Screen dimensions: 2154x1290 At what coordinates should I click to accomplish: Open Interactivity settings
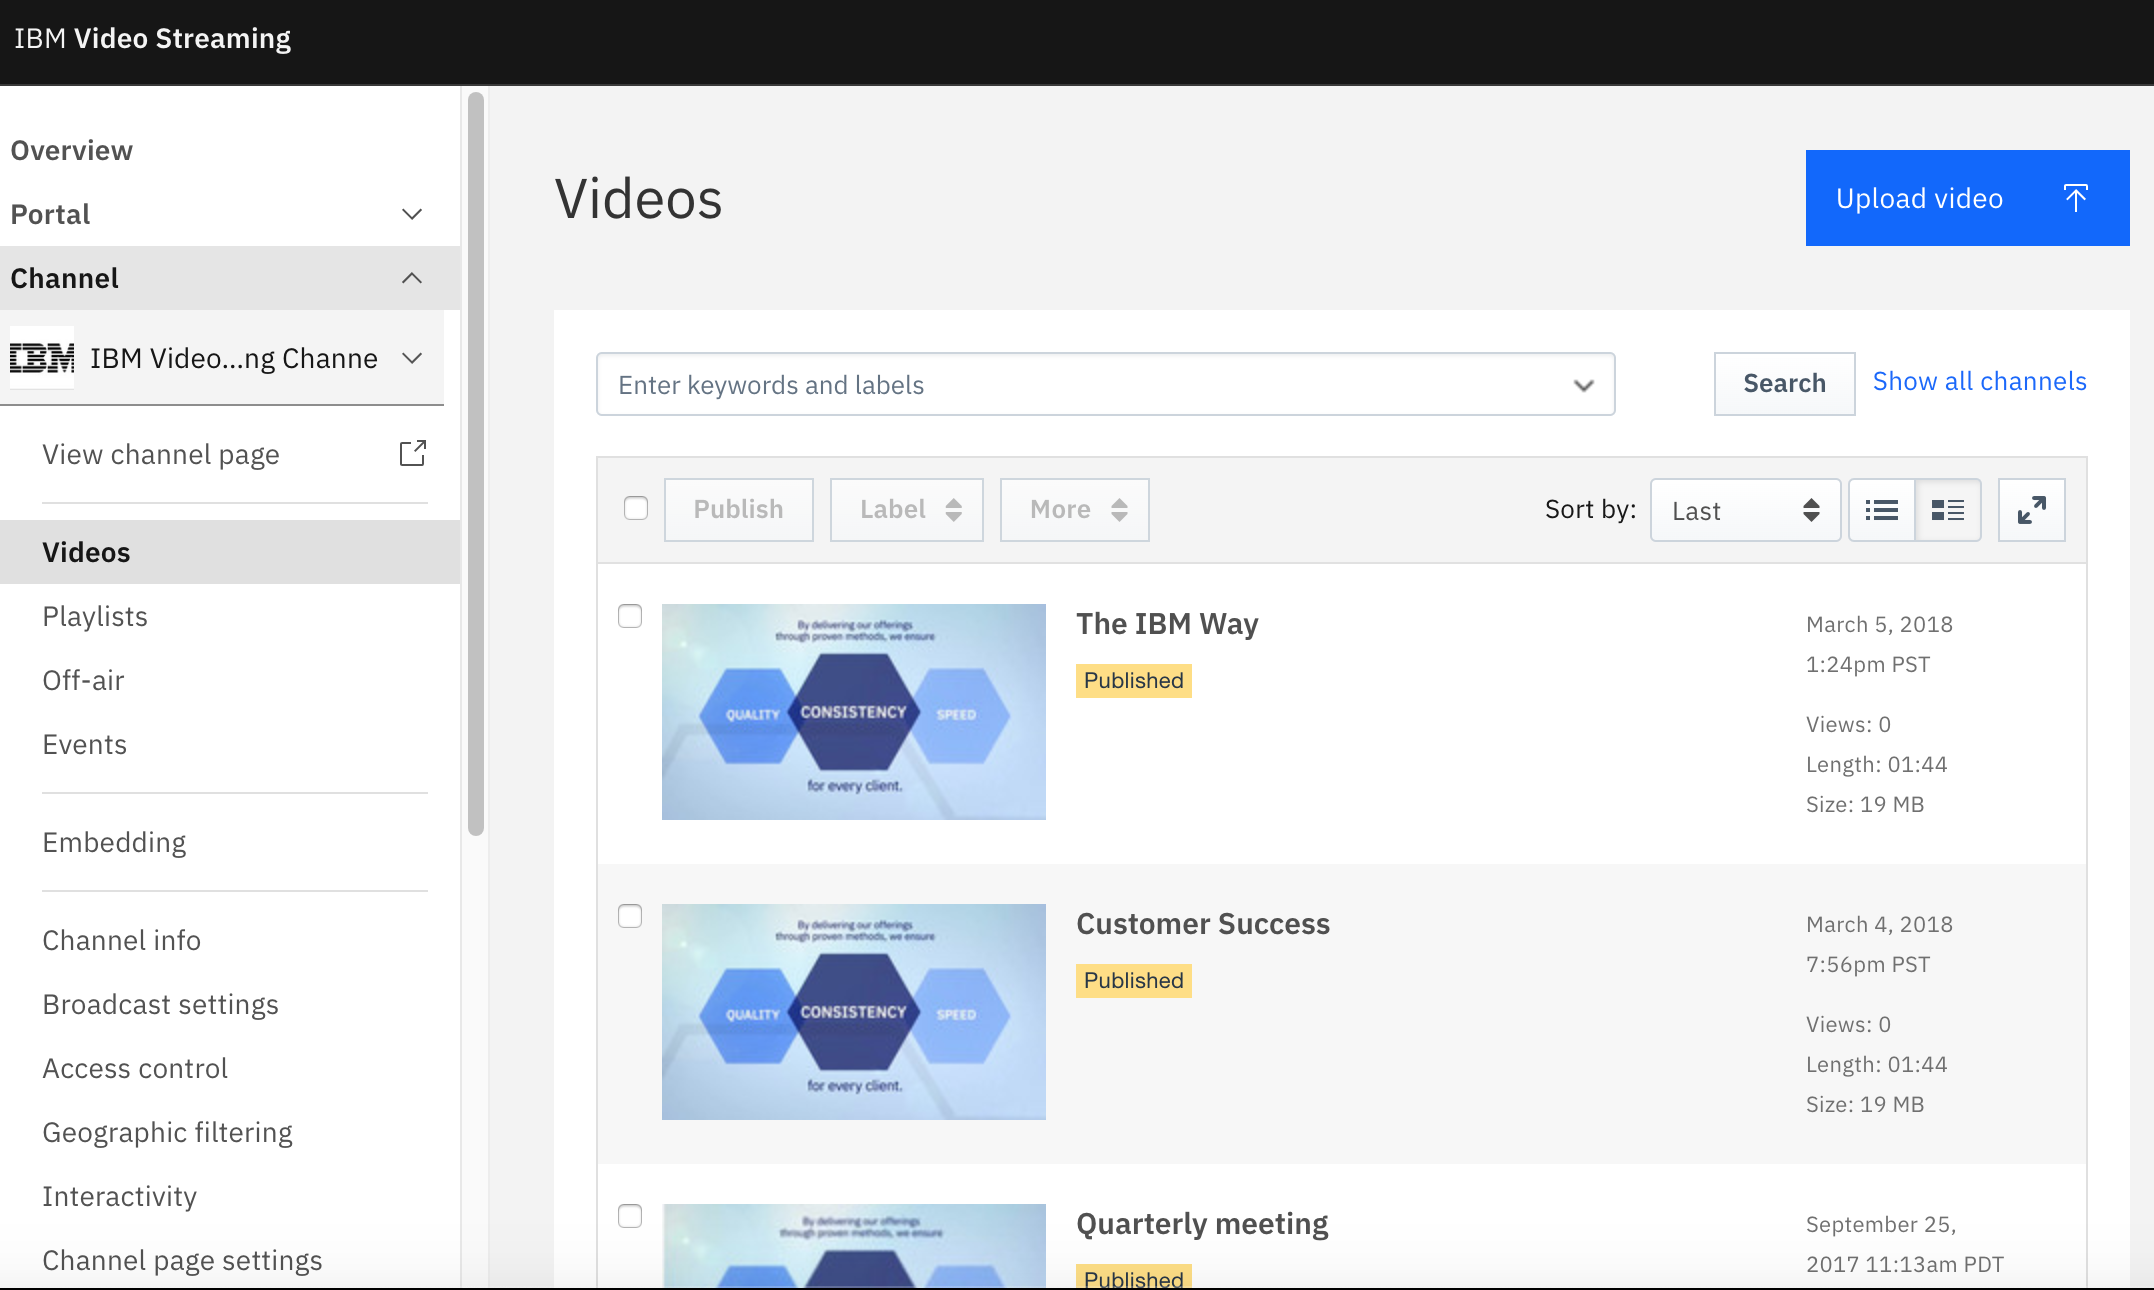click(x=119, y=1196)
